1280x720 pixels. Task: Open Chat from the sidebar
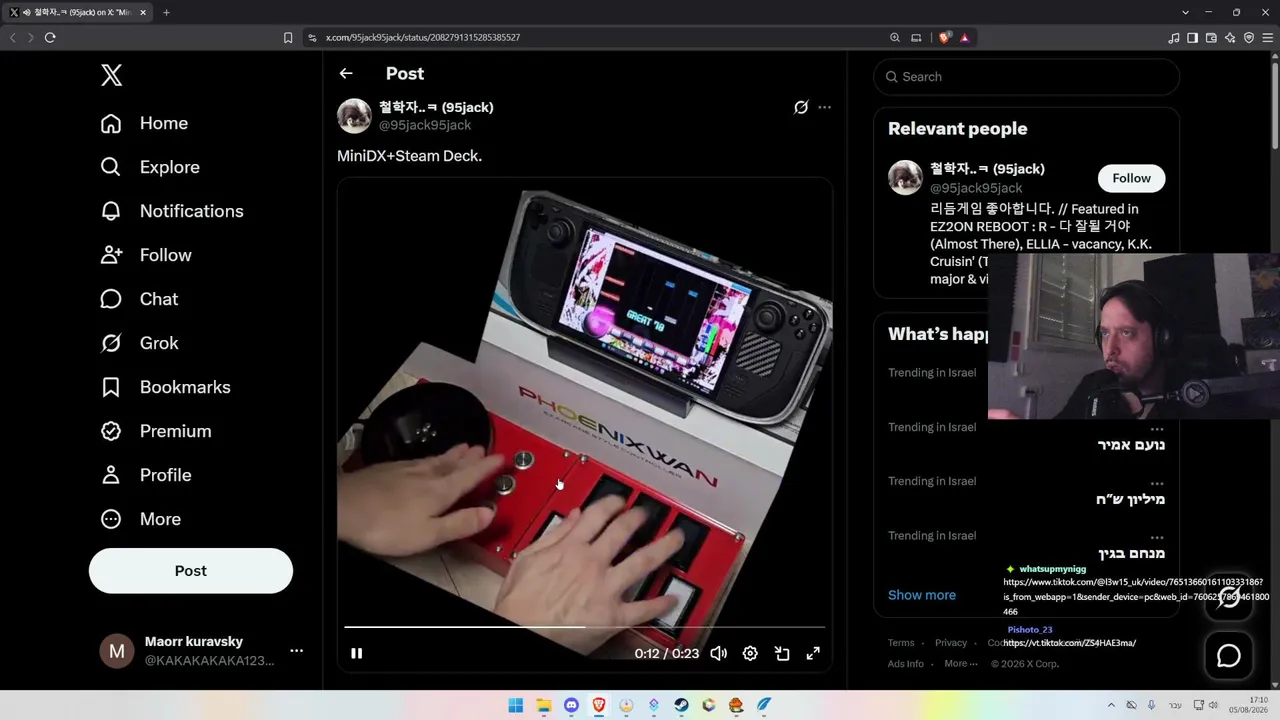139,299
